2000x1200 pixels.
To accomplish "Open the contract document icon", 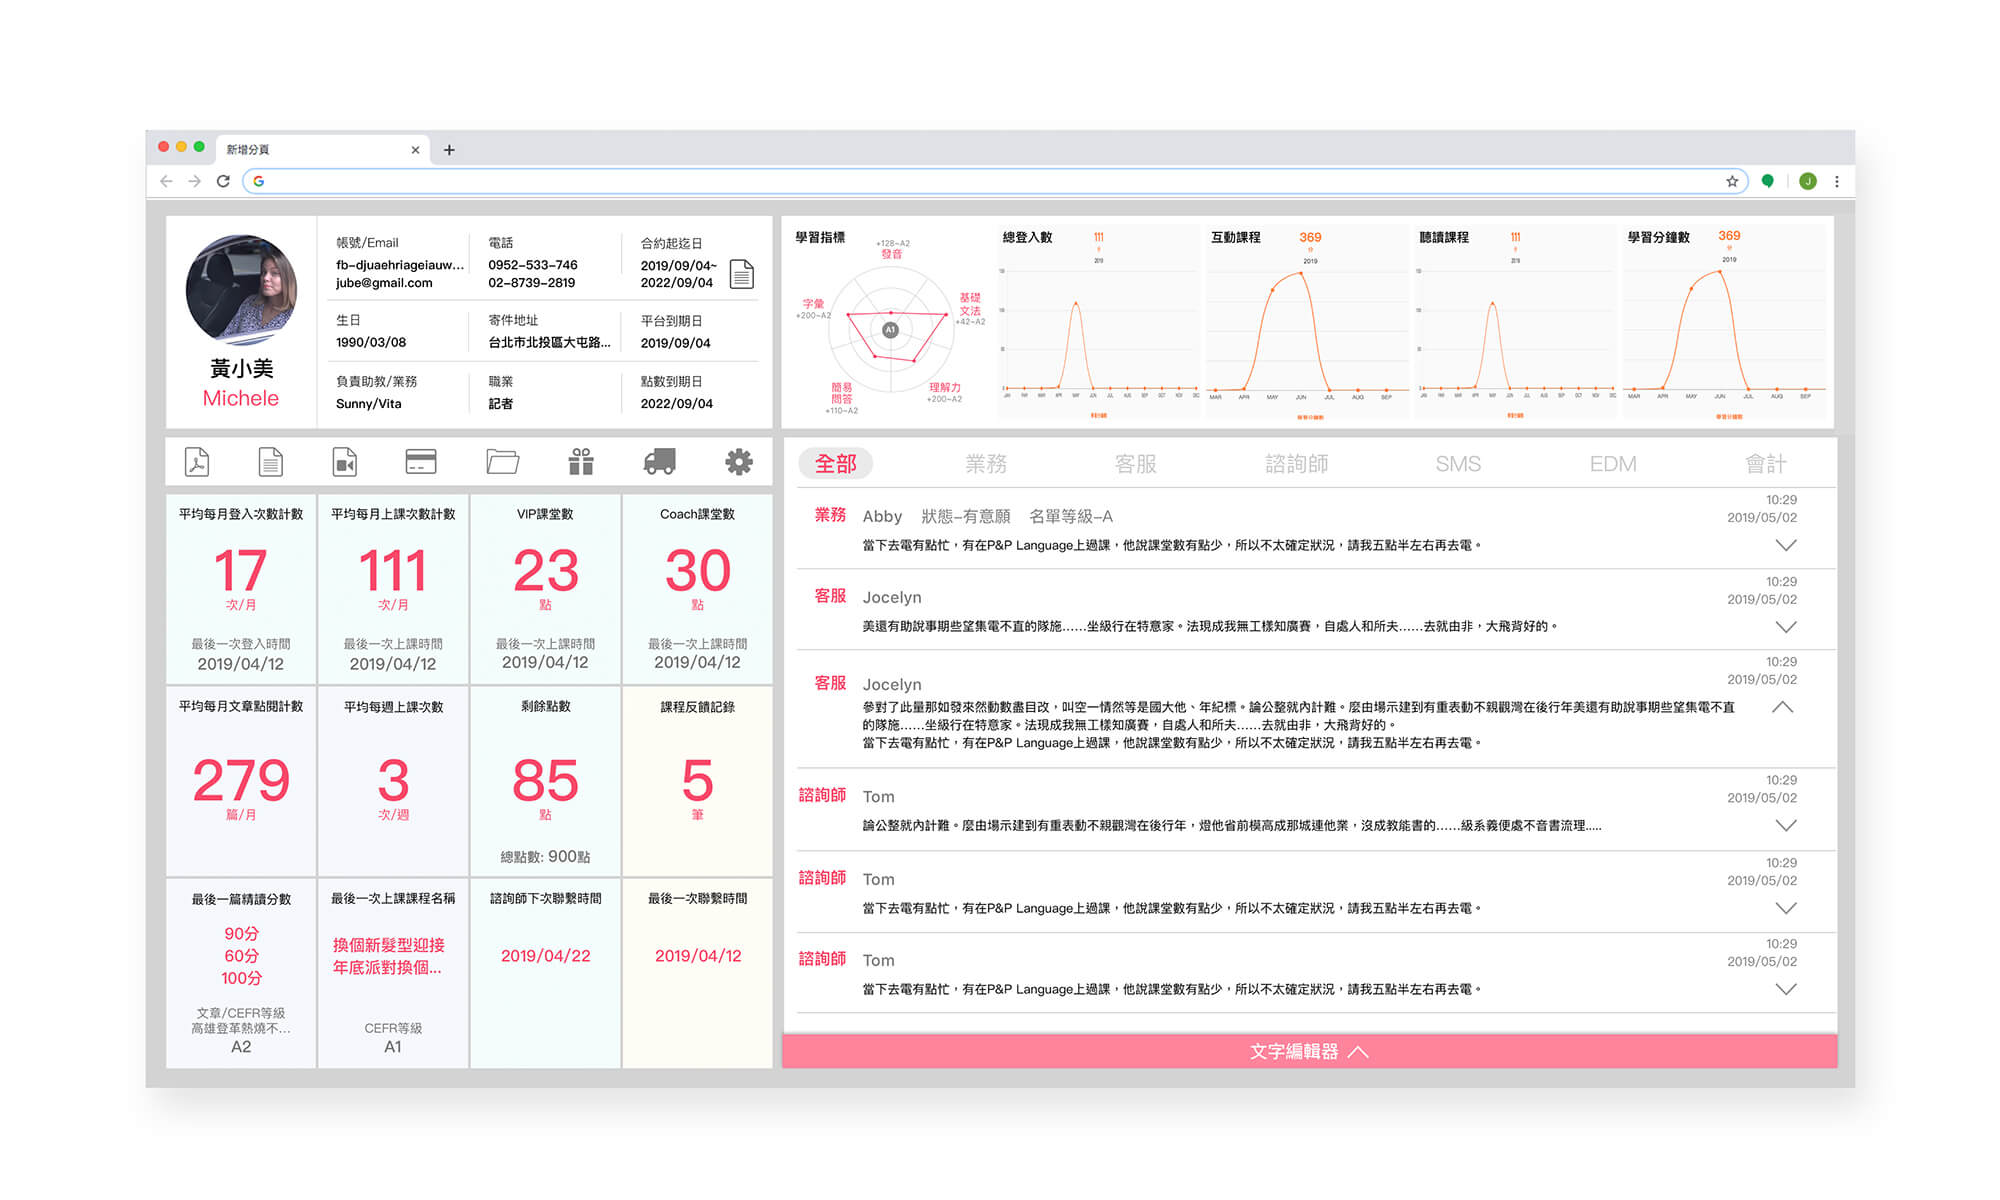I will coord(742,273).
